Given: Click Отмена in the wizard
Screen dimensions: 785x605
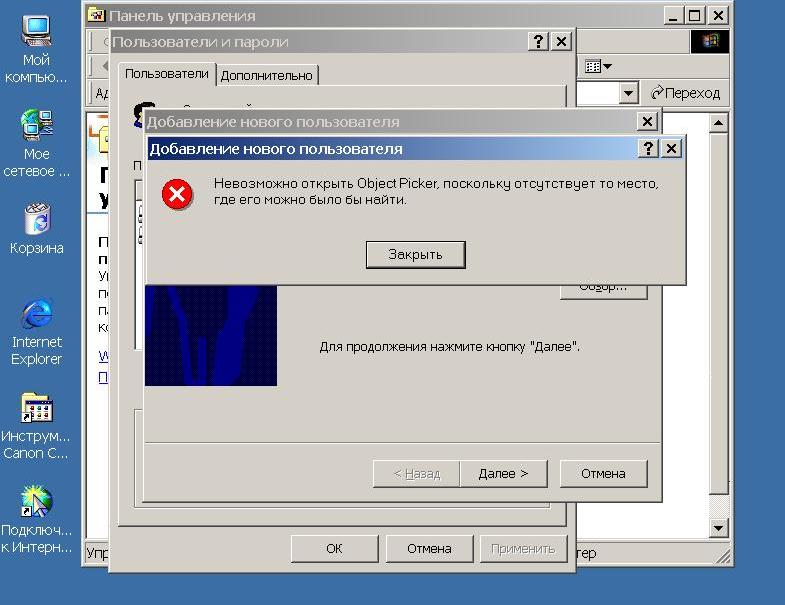Looking at the screenshot, I should click(603, 473).
